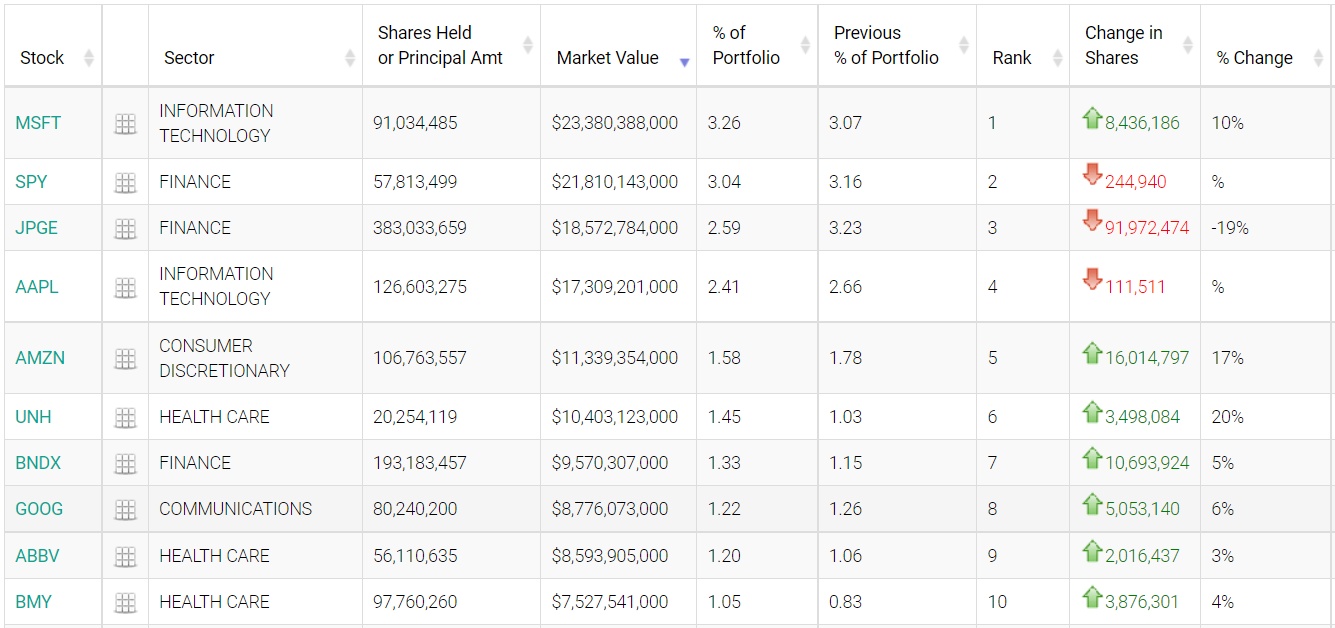Click the grid icon next to ABBV
Viewport: 1335px width, 628px height.
(125, 557)
